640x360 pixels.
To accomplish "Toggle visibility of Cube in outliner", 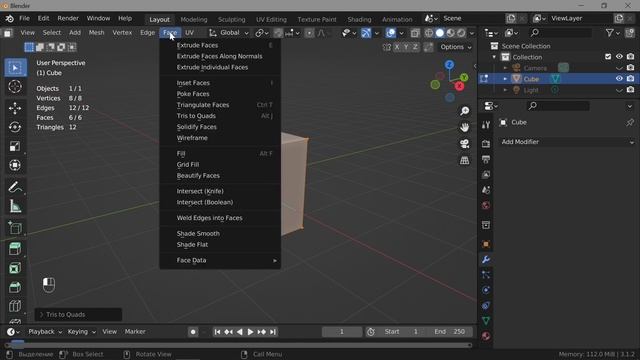I will coord(619,78).
